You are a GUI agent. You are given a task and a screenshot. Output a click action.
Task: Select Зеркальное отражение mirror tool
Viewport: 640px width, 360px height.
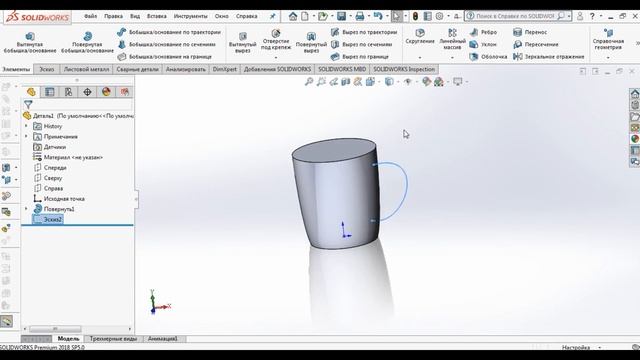tap(549, 57)
